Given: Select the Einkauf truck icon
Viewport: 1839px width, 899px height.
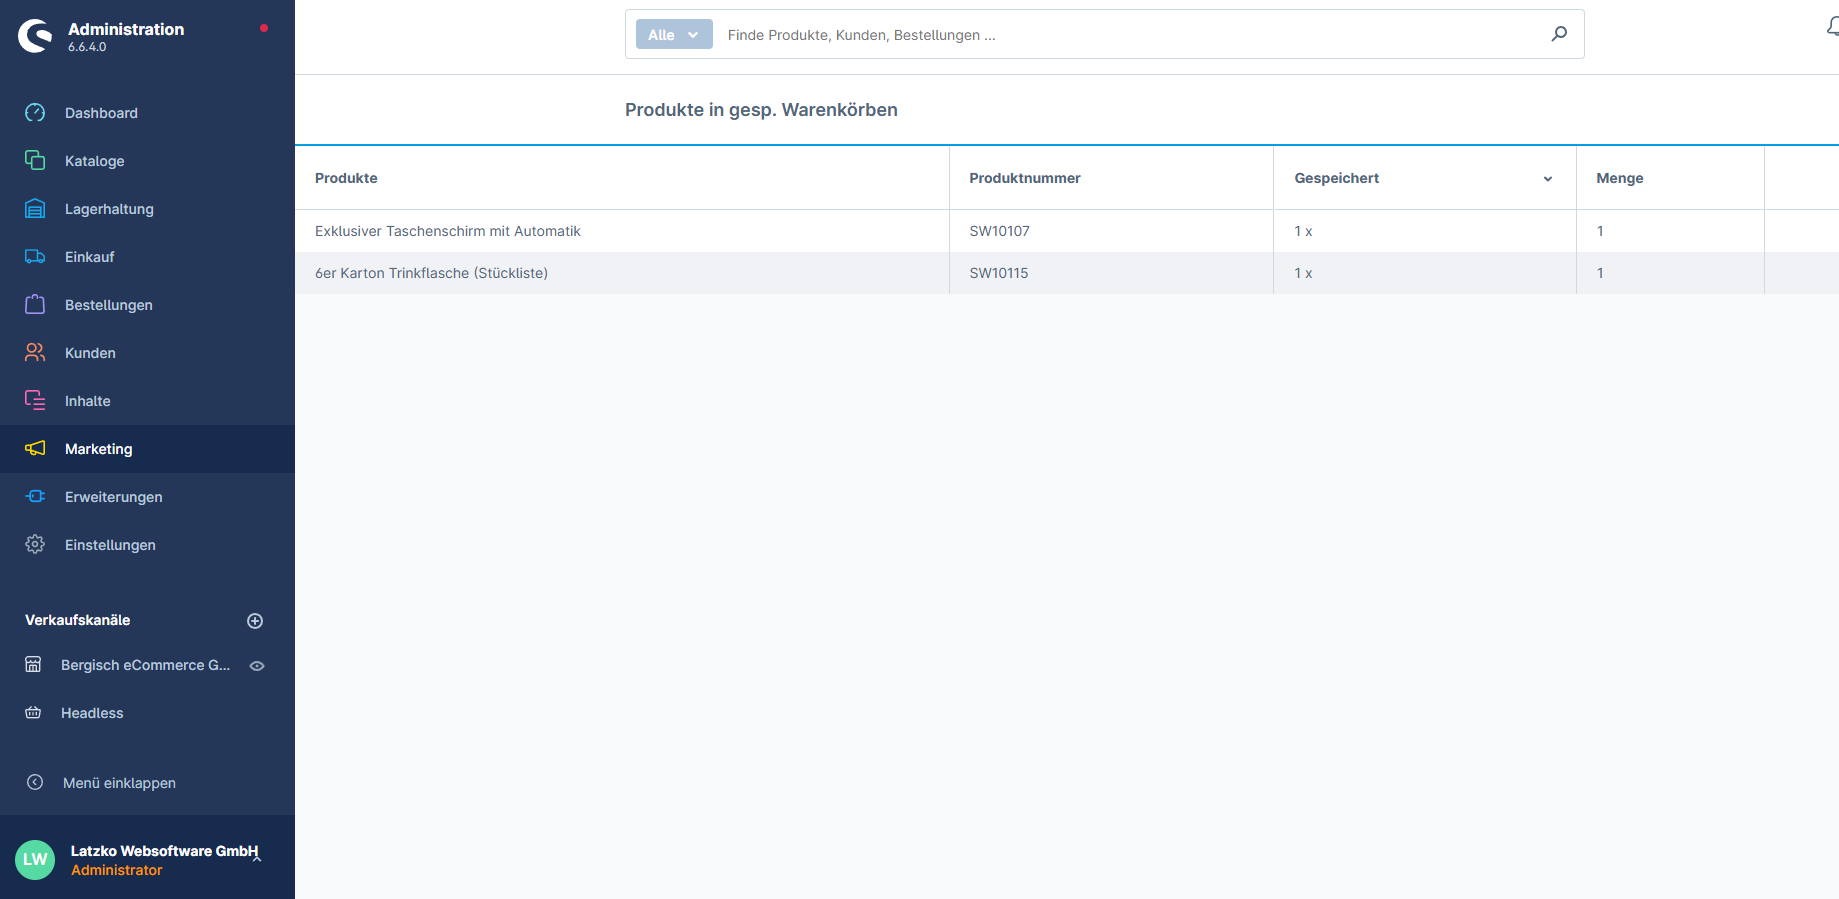Looking at the screenshot, I should coord(35,257).
